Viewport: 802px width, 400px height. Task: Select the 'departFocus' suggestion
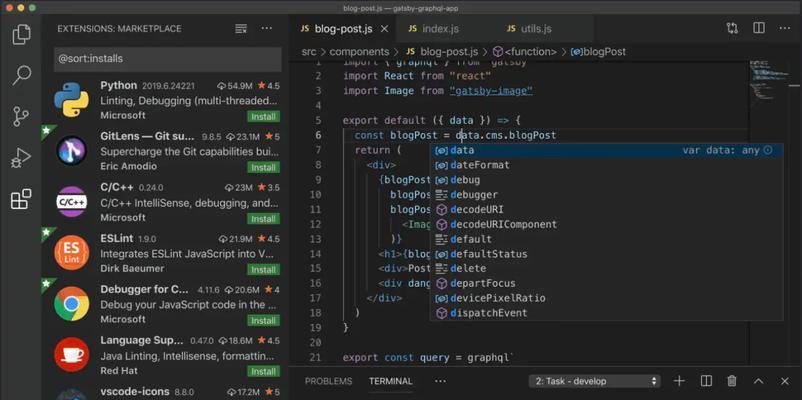606,283
